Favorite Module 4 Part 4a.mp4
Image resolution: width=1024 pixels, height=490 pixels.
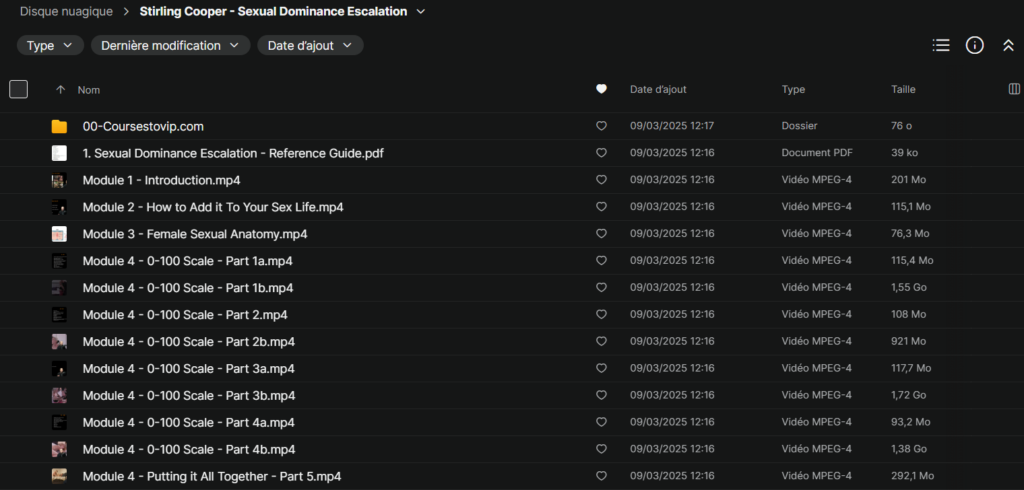tap(601, 422)
